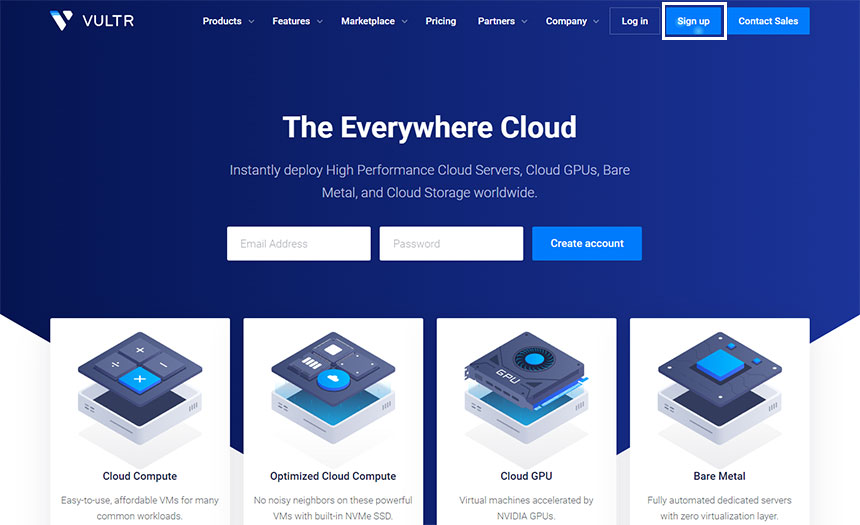Open the Optimized Cloud Compute title link
860x525 pixels.
tap(333, 476)
